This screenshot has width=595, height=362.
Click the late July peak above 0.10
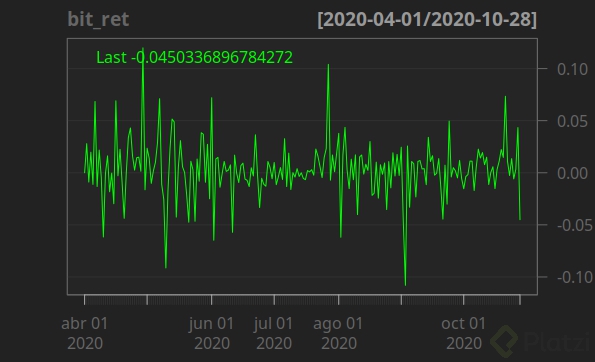328,65
